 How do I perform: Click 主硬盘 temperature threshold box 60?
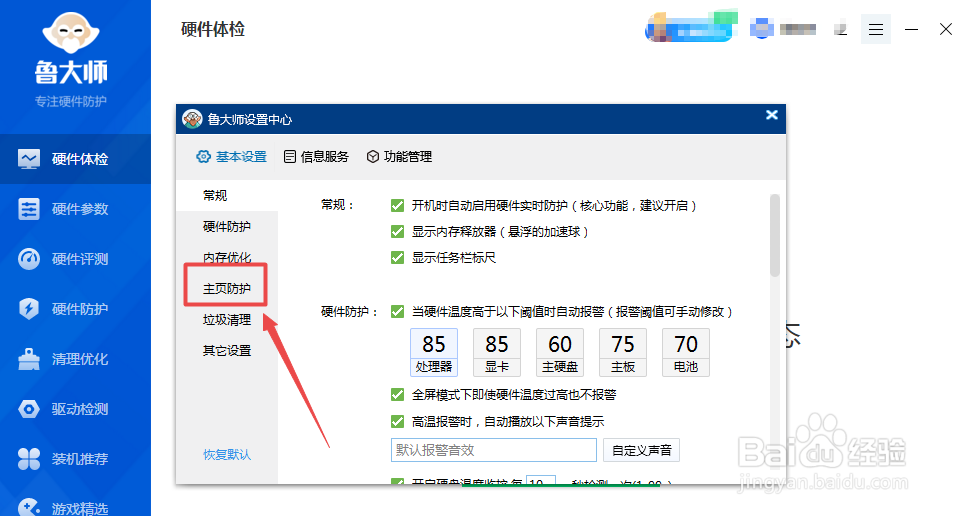[560, 352]
